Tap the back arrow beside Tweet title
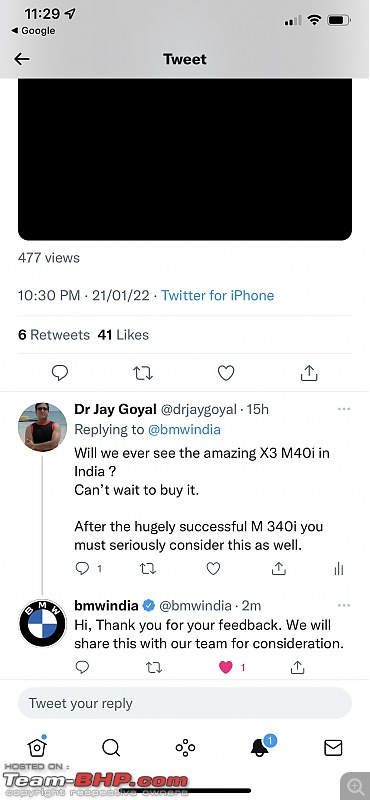 [x=21, y=59]
